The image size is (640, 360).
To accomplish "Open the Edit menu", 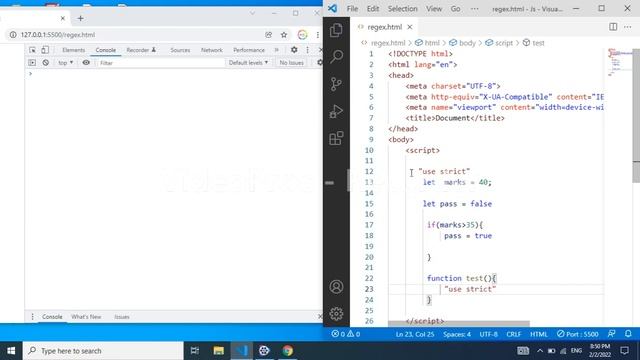I will click(373, 9).
